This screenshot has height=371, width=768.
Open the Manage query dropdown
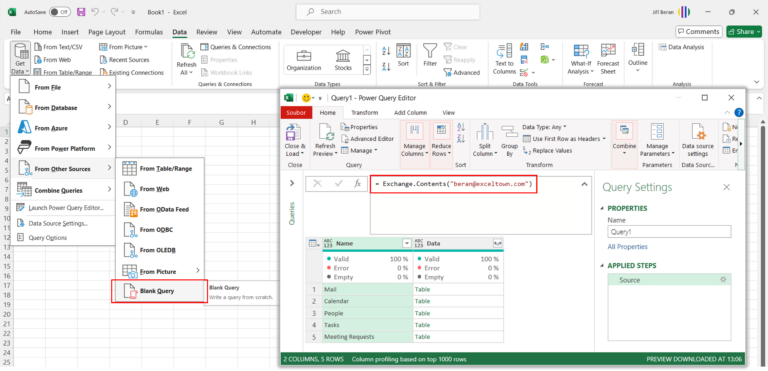[360, 150]
